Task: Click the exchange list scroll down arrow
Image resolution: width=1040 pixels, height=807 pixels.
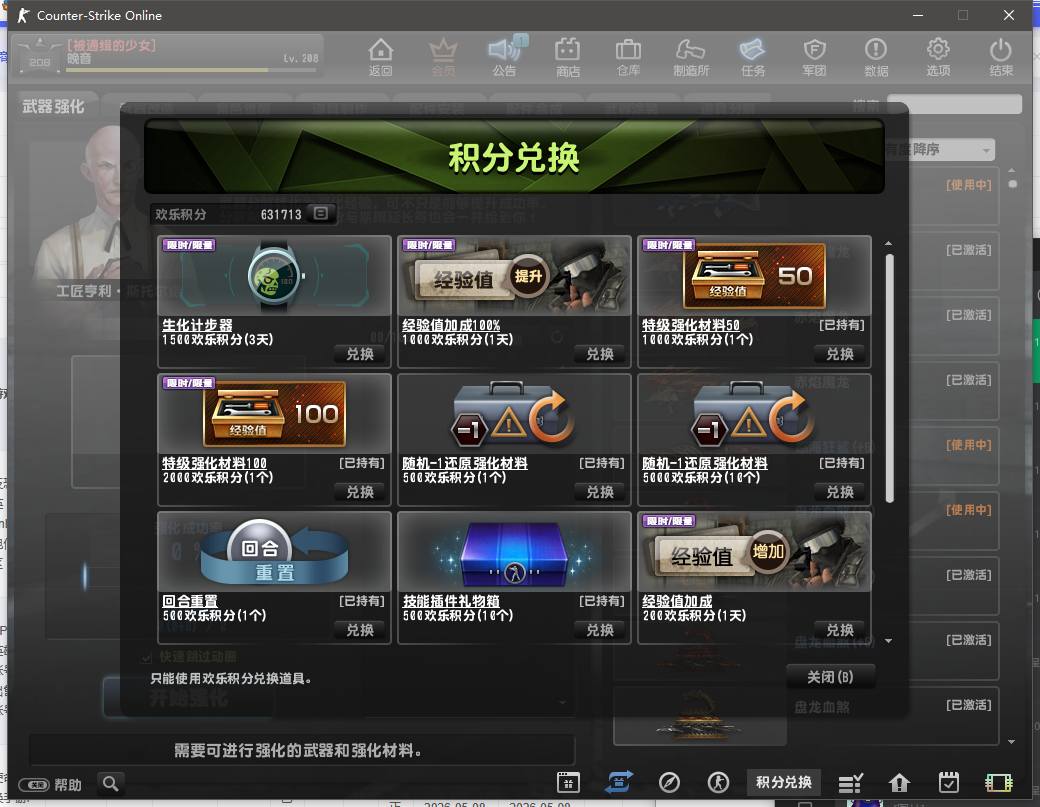Action: coord(889,641)
